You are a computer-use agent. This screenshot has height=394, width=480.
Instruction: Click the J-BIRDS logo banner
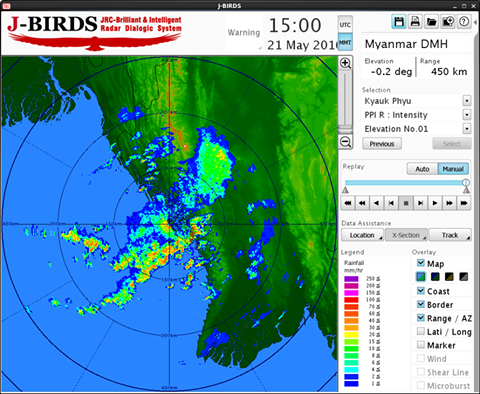(x=94, y=33)
